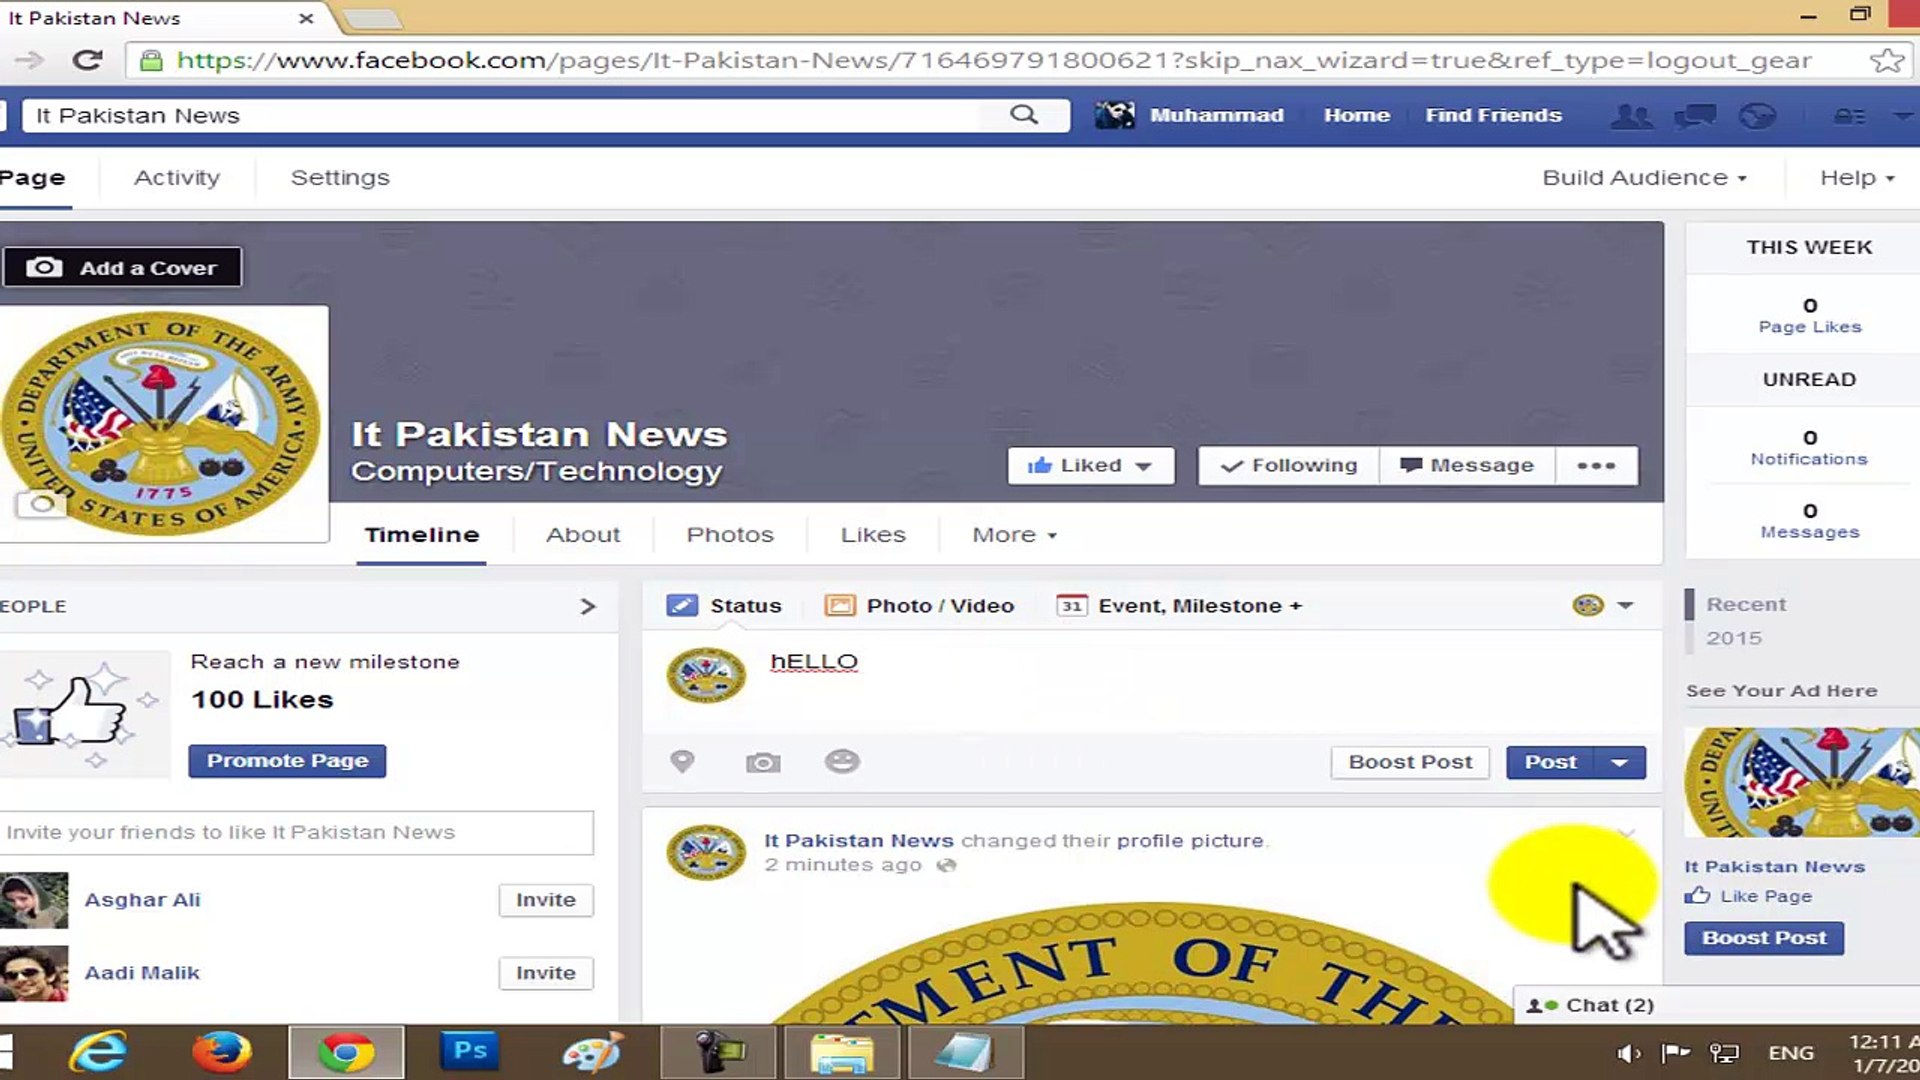1920x1080 pixels.
Task: Click the search magnifier icon
Action: pos(1023,115)
